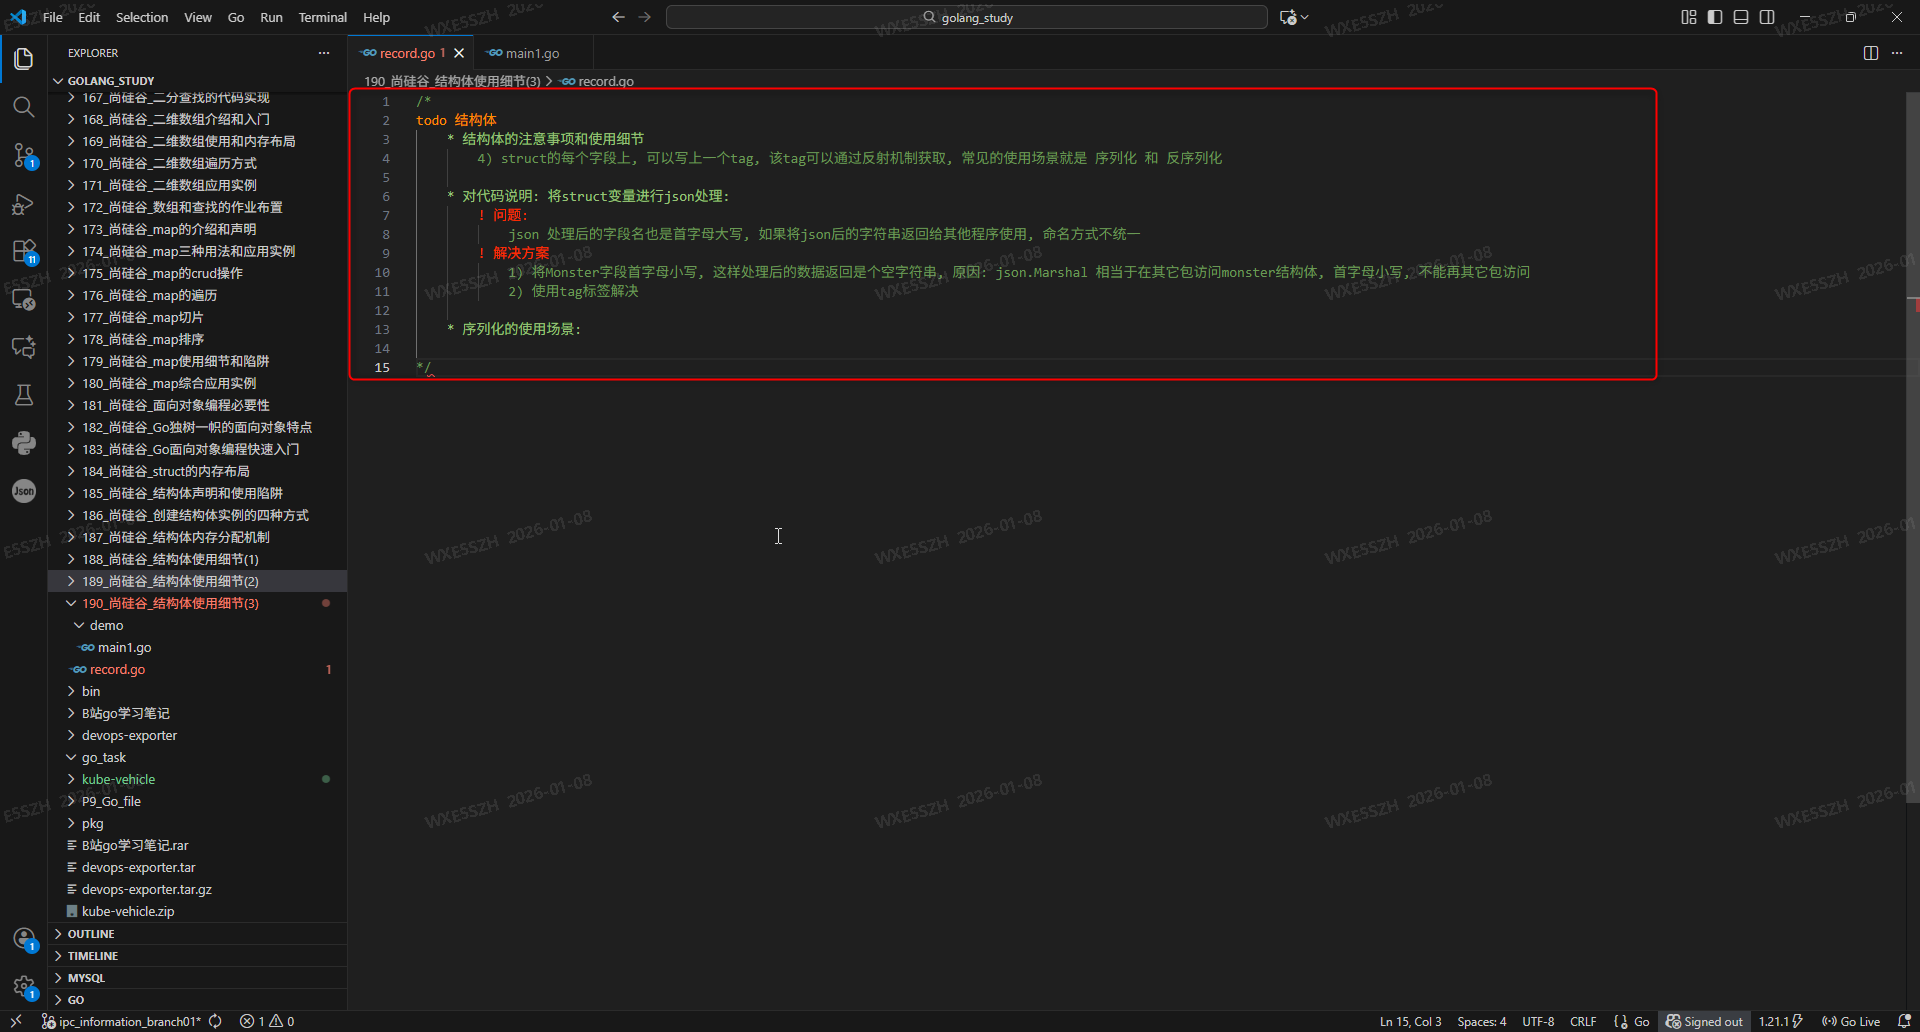The image size is (1920, 1032).
Task: Open the Testing flask view
Action: click(x=24, y=395)
